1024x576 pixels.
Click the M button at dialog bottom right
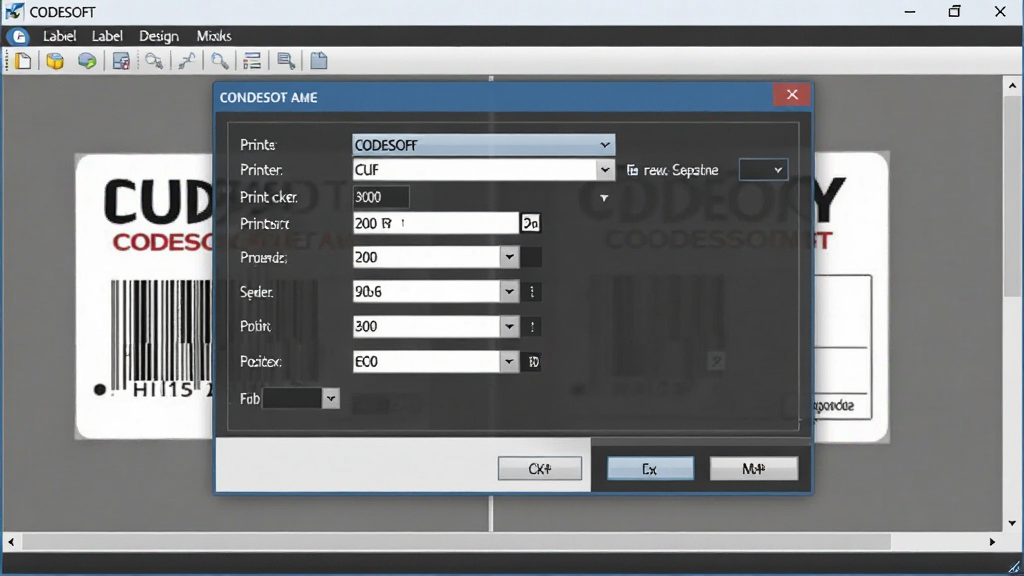pyautogui.click(x=754, y=468)
